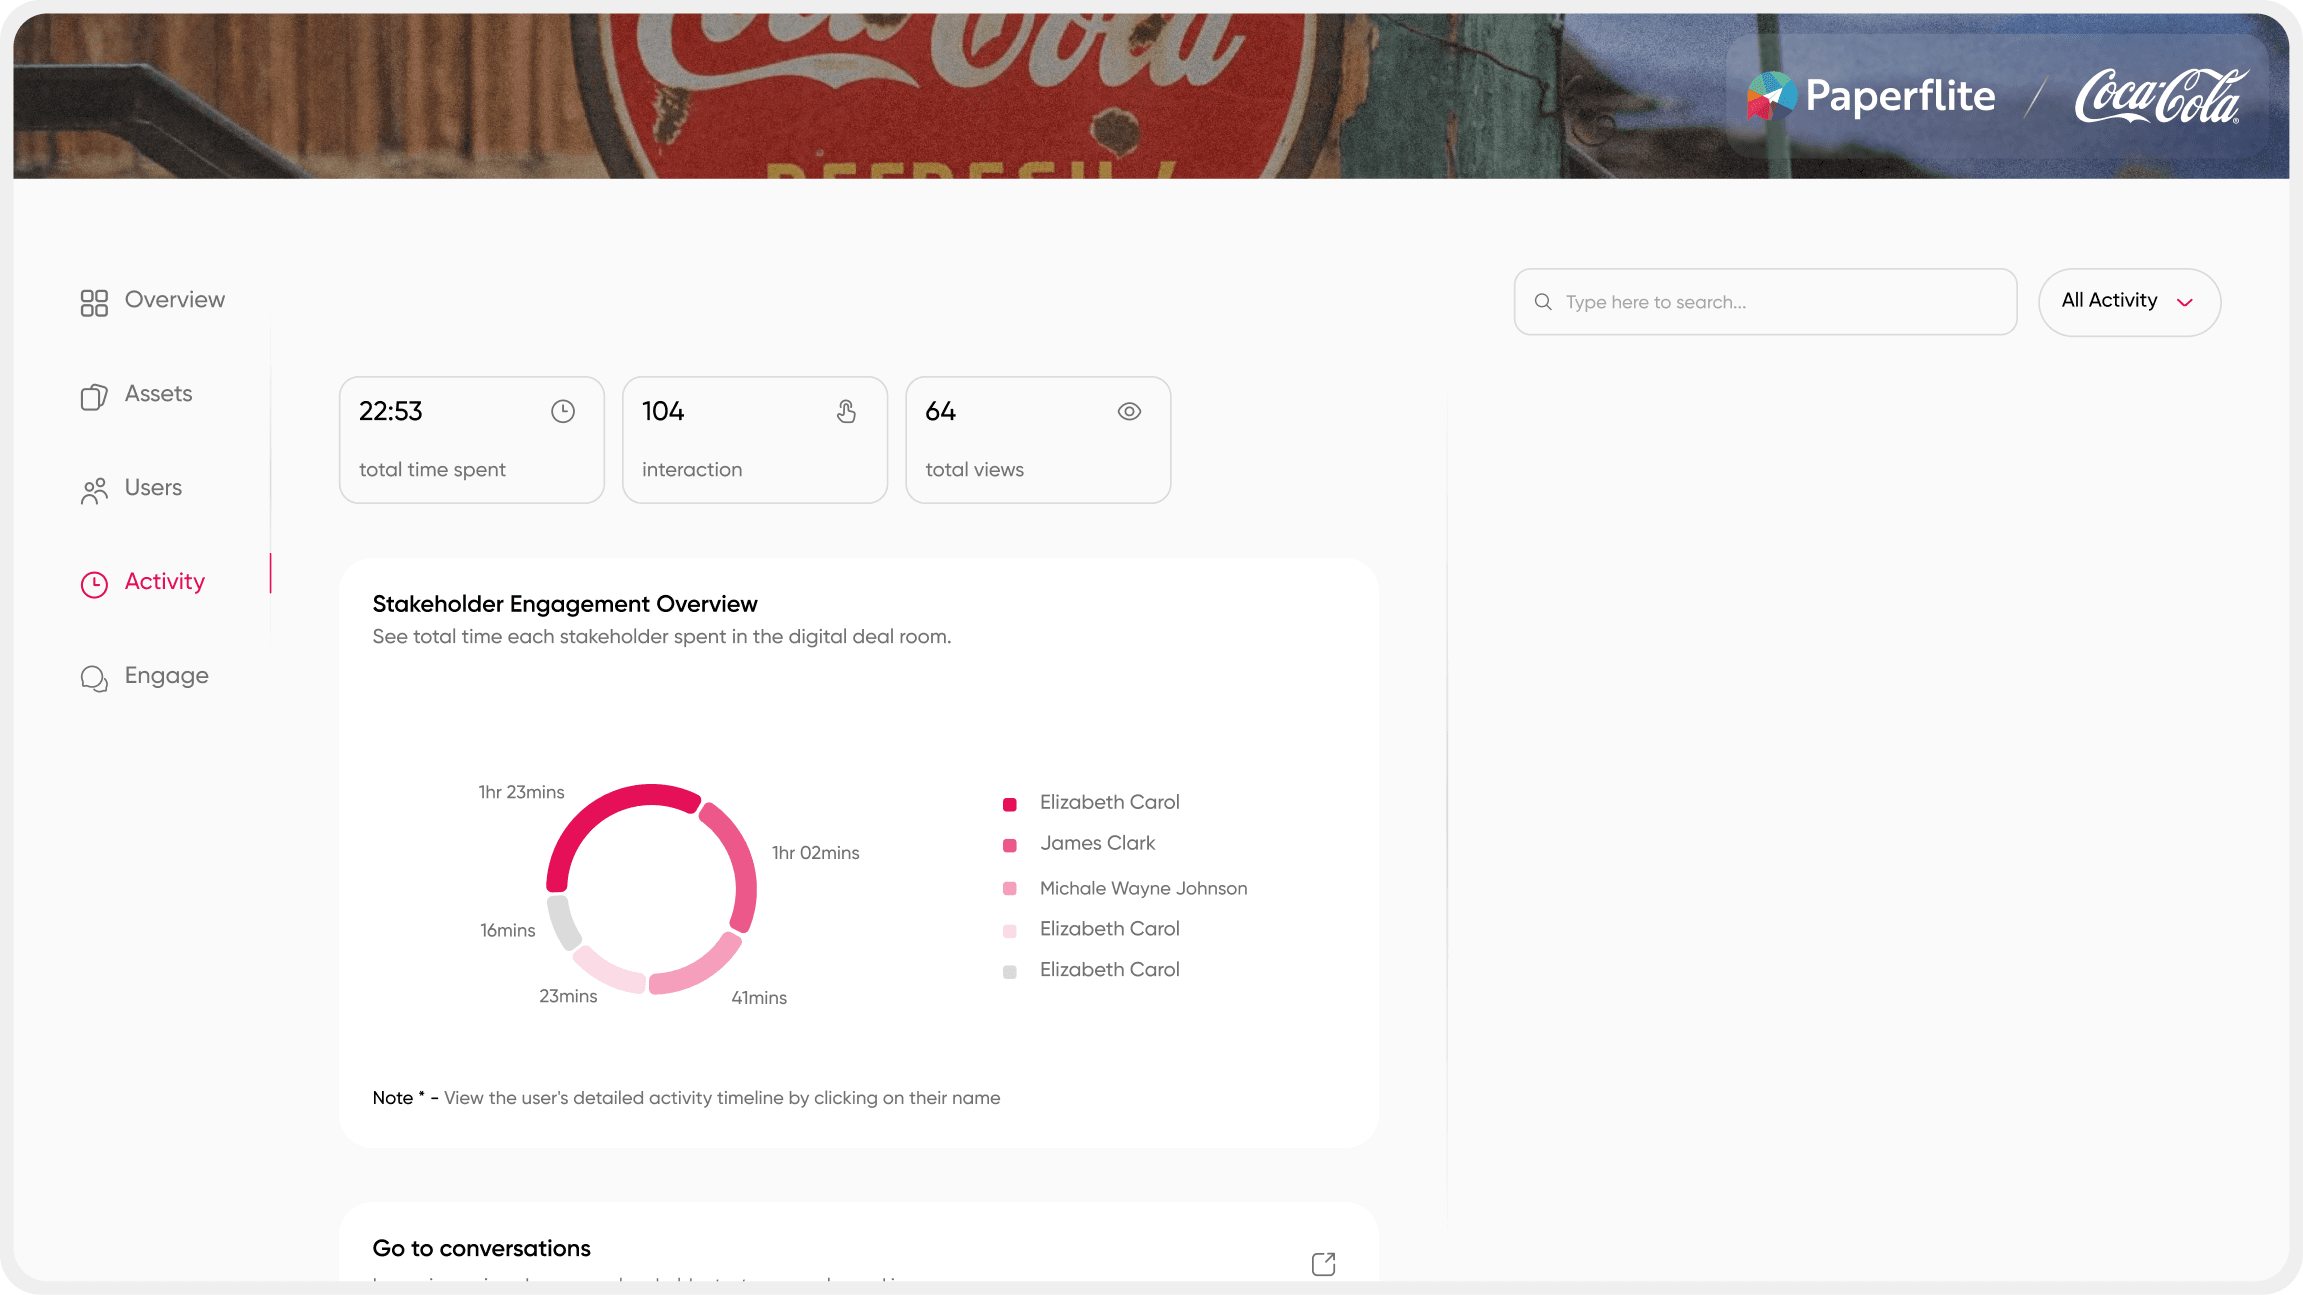Image resolution: width=2303 pixels, height=1295 pixels.
Task: Click the eye icon on the 64 card
Action: pyautogui.click(x=1129, y=411)
